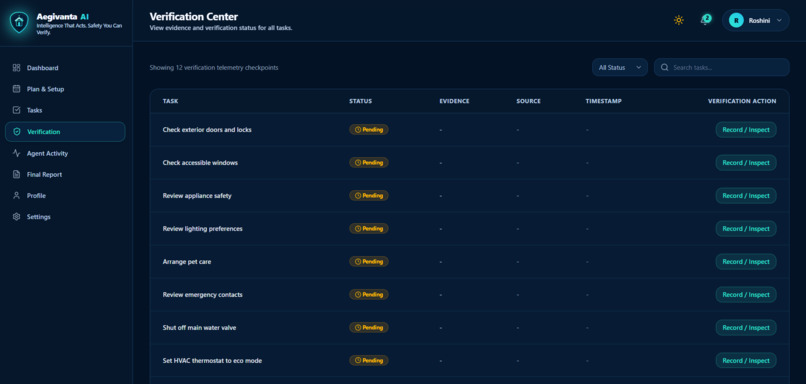Click the Aegivanta AI shield logo
The height and width of the screenshot is (384, 806).
[19, 22]
